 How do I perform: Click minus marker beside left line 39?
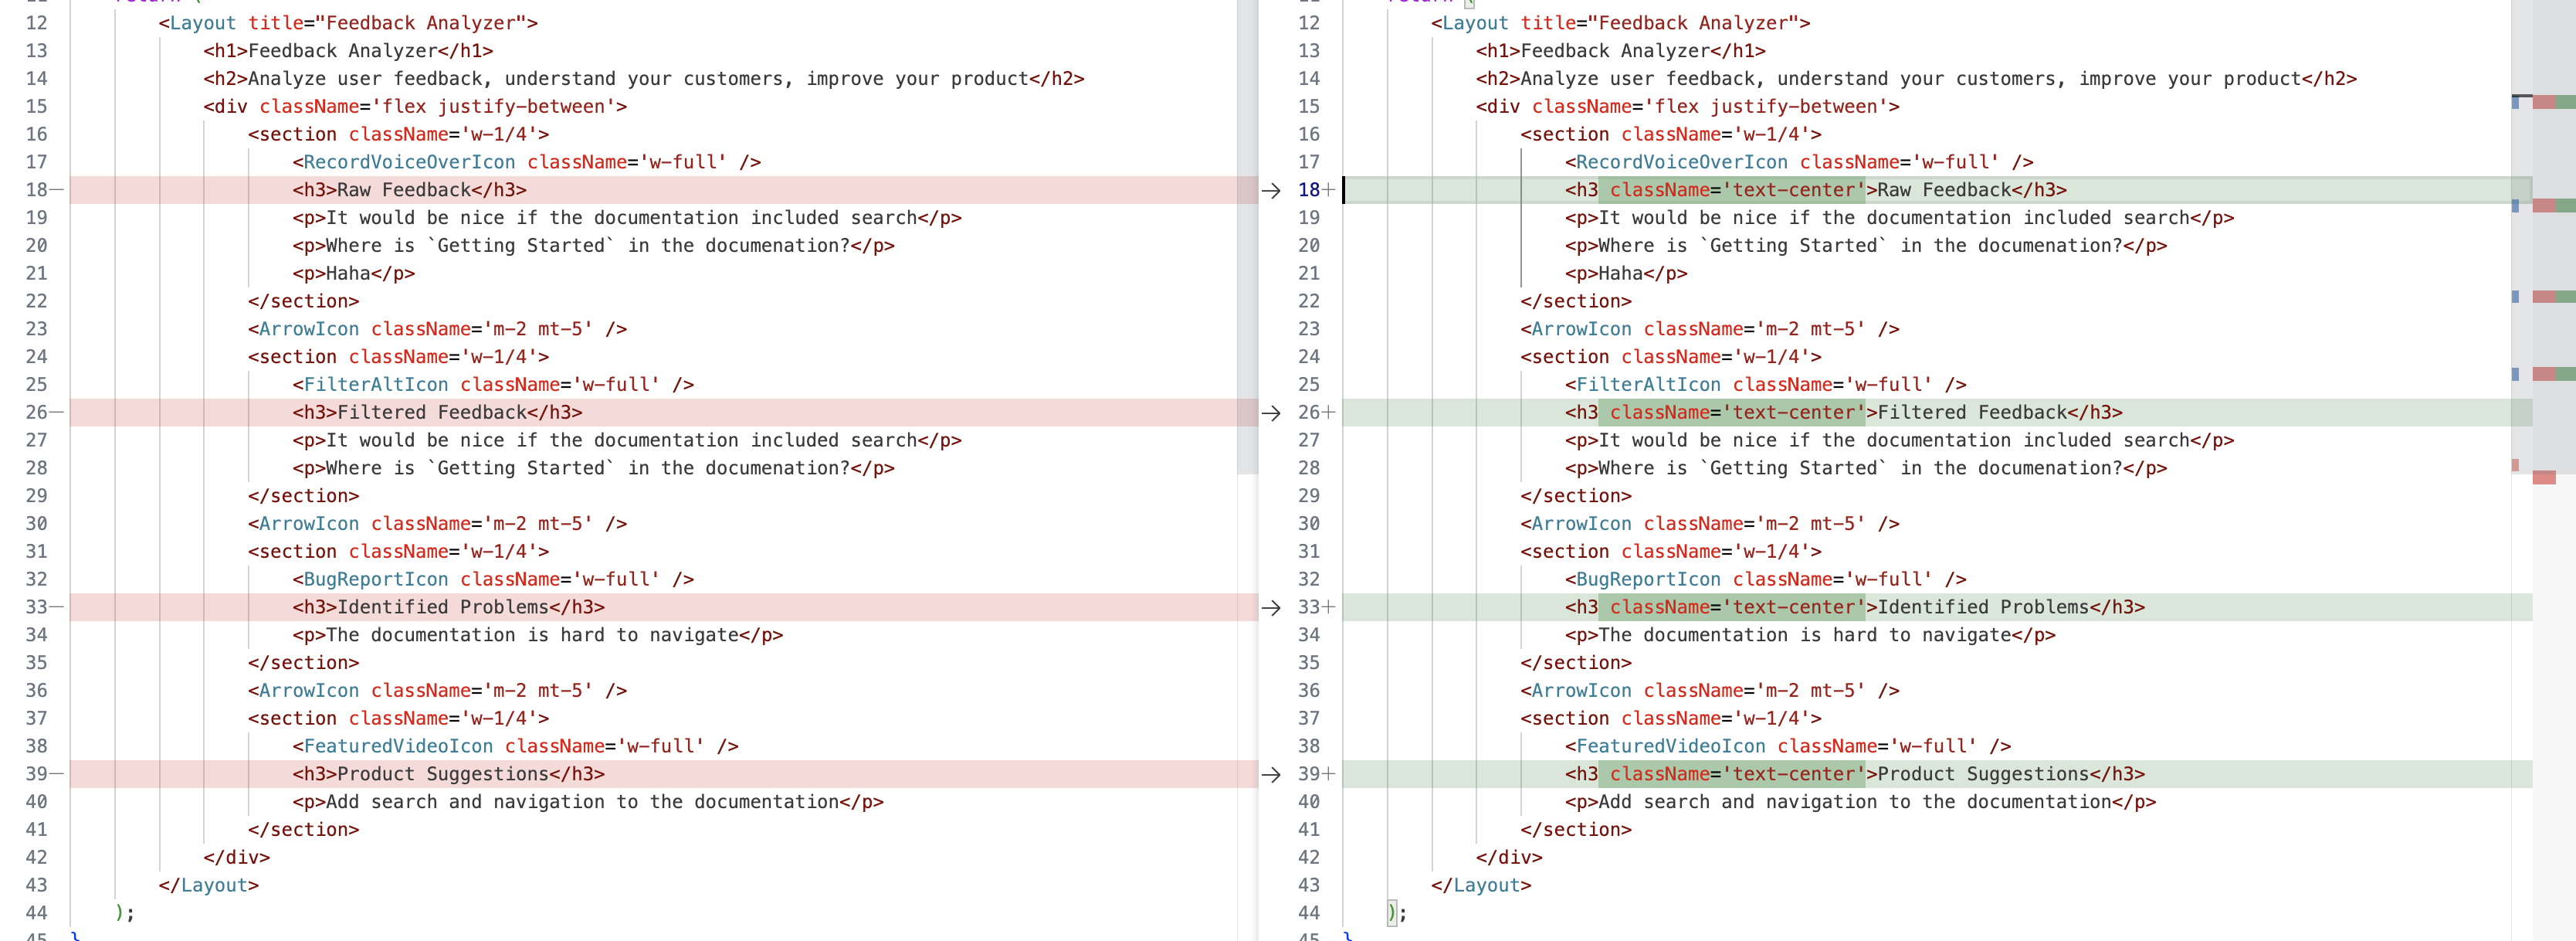[x=57, y=774]
